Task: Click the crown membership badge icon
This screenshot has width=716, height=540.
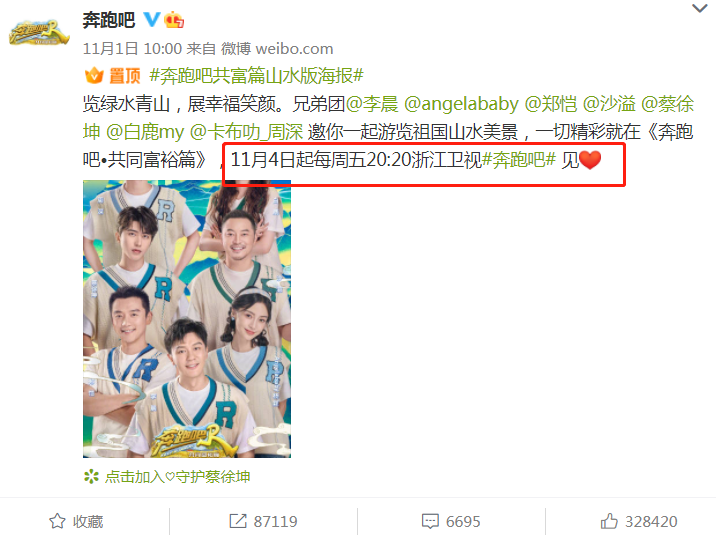Action: [174, 20]
